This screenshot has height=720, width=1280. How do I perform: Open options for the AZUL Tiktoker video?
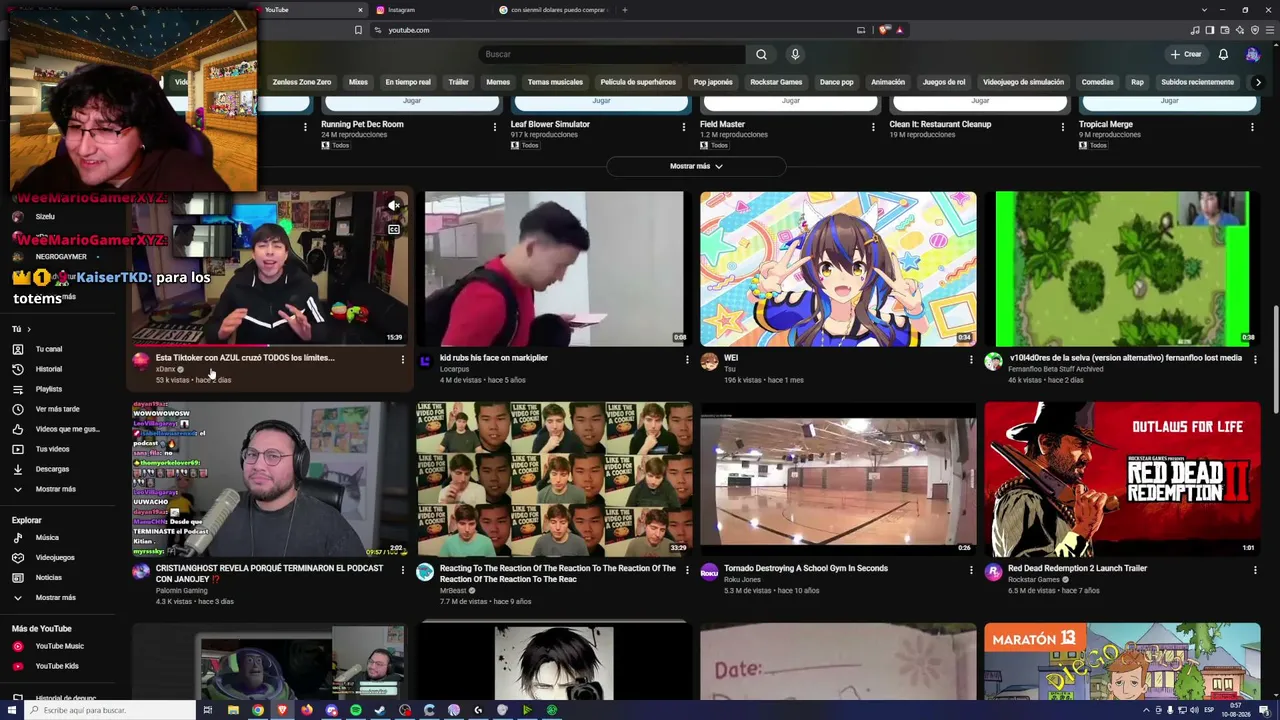(x=403, y=359)
